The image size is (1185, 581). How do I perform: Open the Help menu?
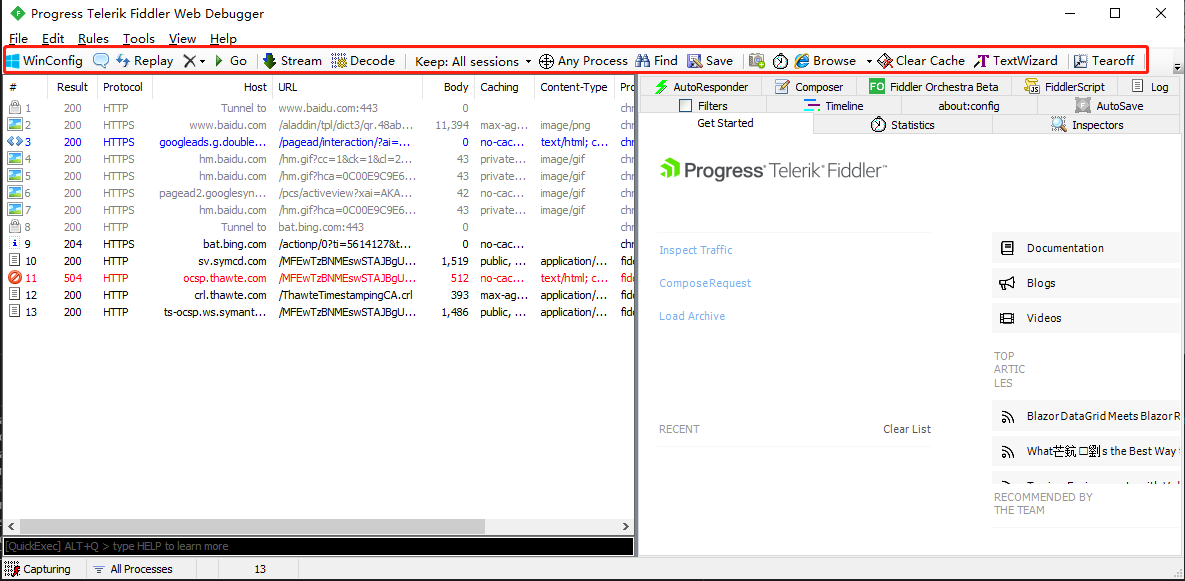click(x=223, y=39)
